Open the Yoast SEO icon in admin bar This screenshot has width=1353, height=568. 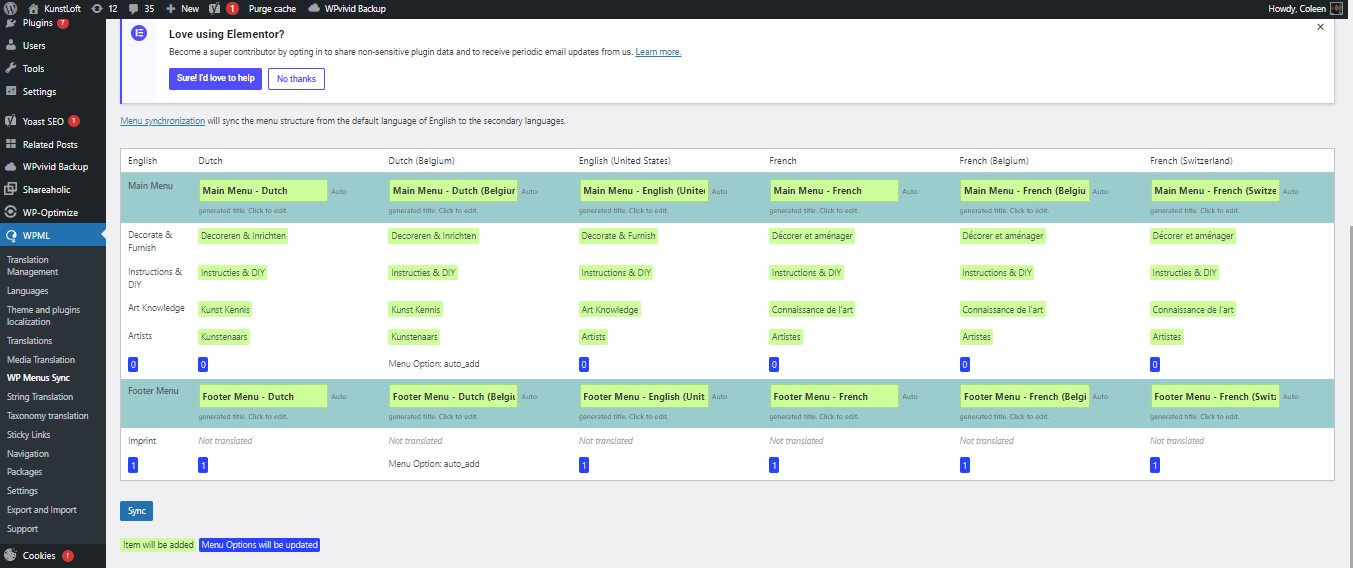coord(215,8)
